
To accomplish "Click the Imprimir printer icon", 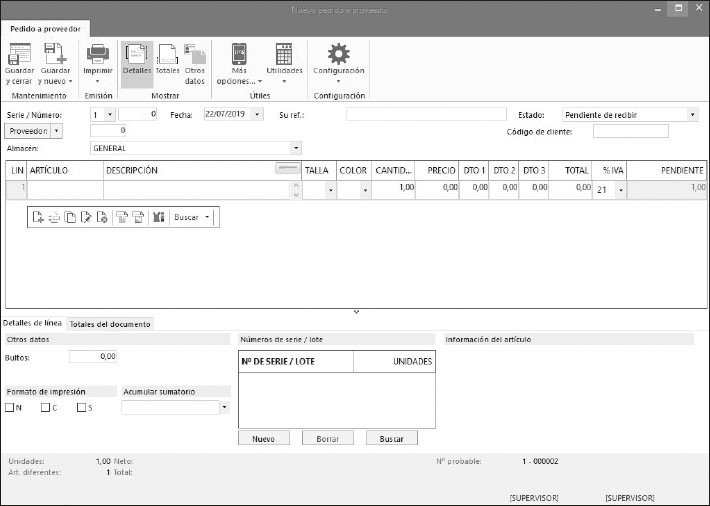I will pos(97,55).
